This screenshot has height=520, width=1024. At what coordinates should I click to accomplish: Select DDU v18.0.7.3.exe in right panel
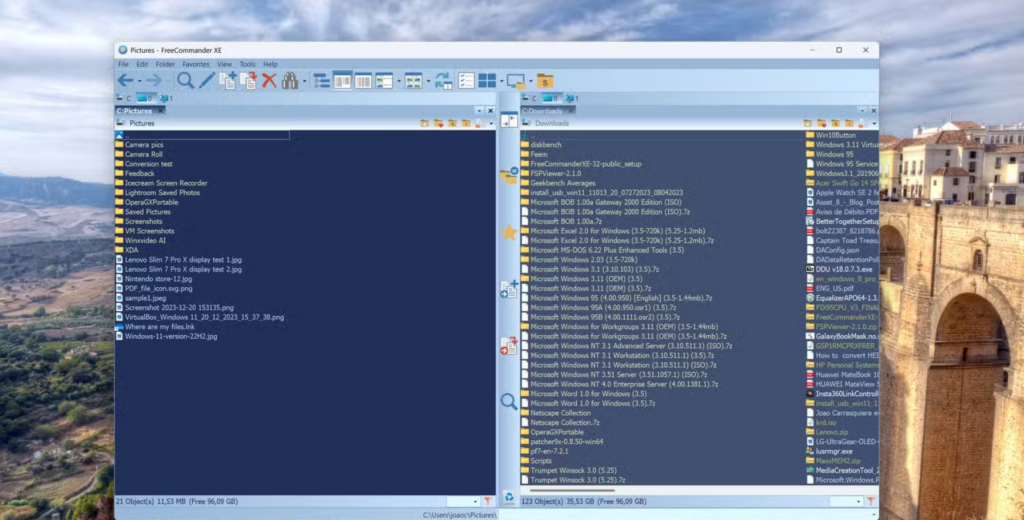click(844, 269)
